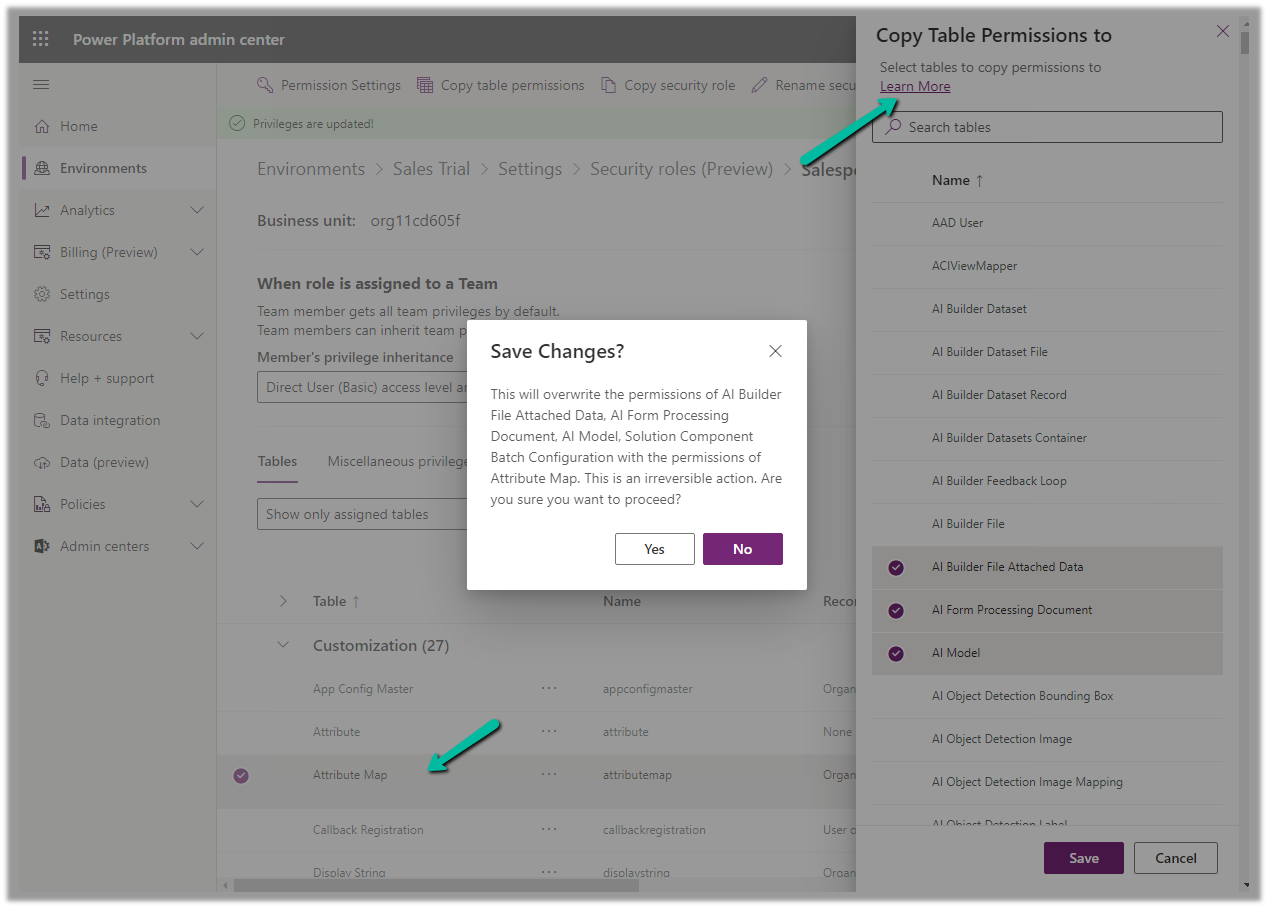The width and height of the screenshot is (1268, 908).
Task: Click the Environments icon in the sidebar
Action: coord(42,168)
